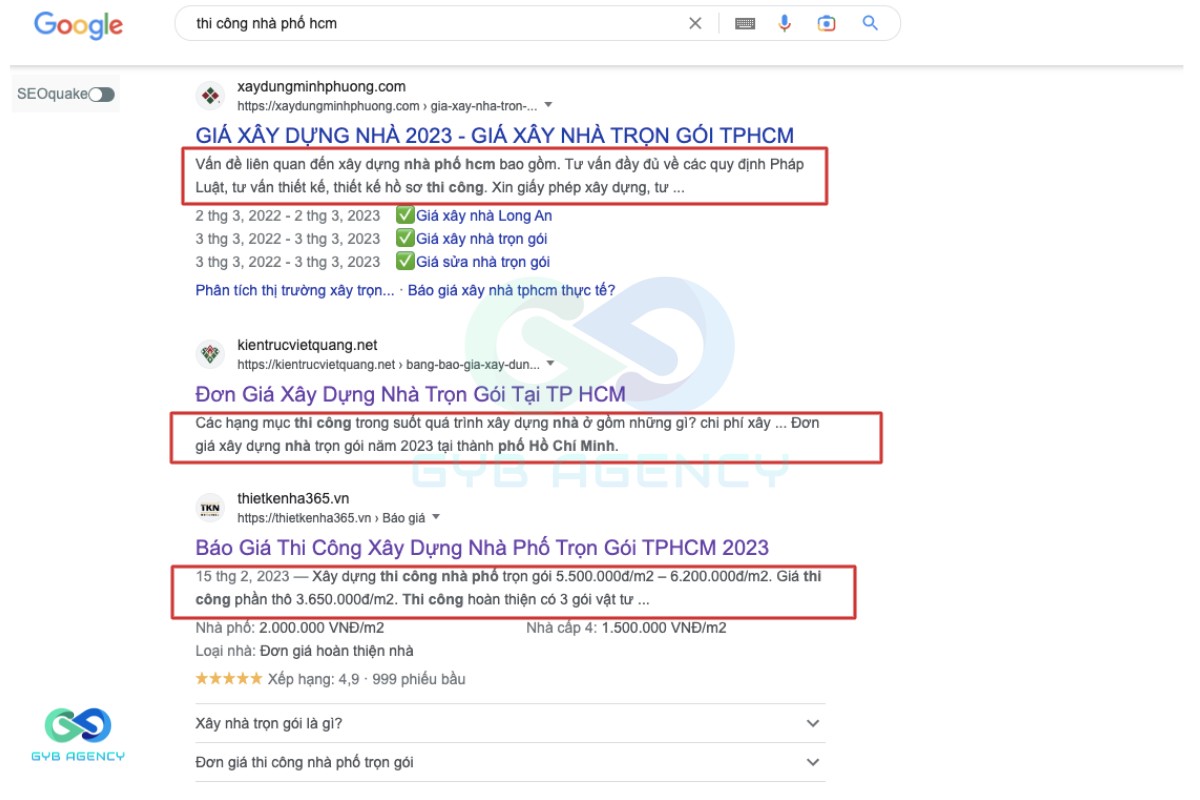Open the on-screen keyboard icon
Image resolution: width=1200 pixels, height=800 pixels.
point(745,23)
